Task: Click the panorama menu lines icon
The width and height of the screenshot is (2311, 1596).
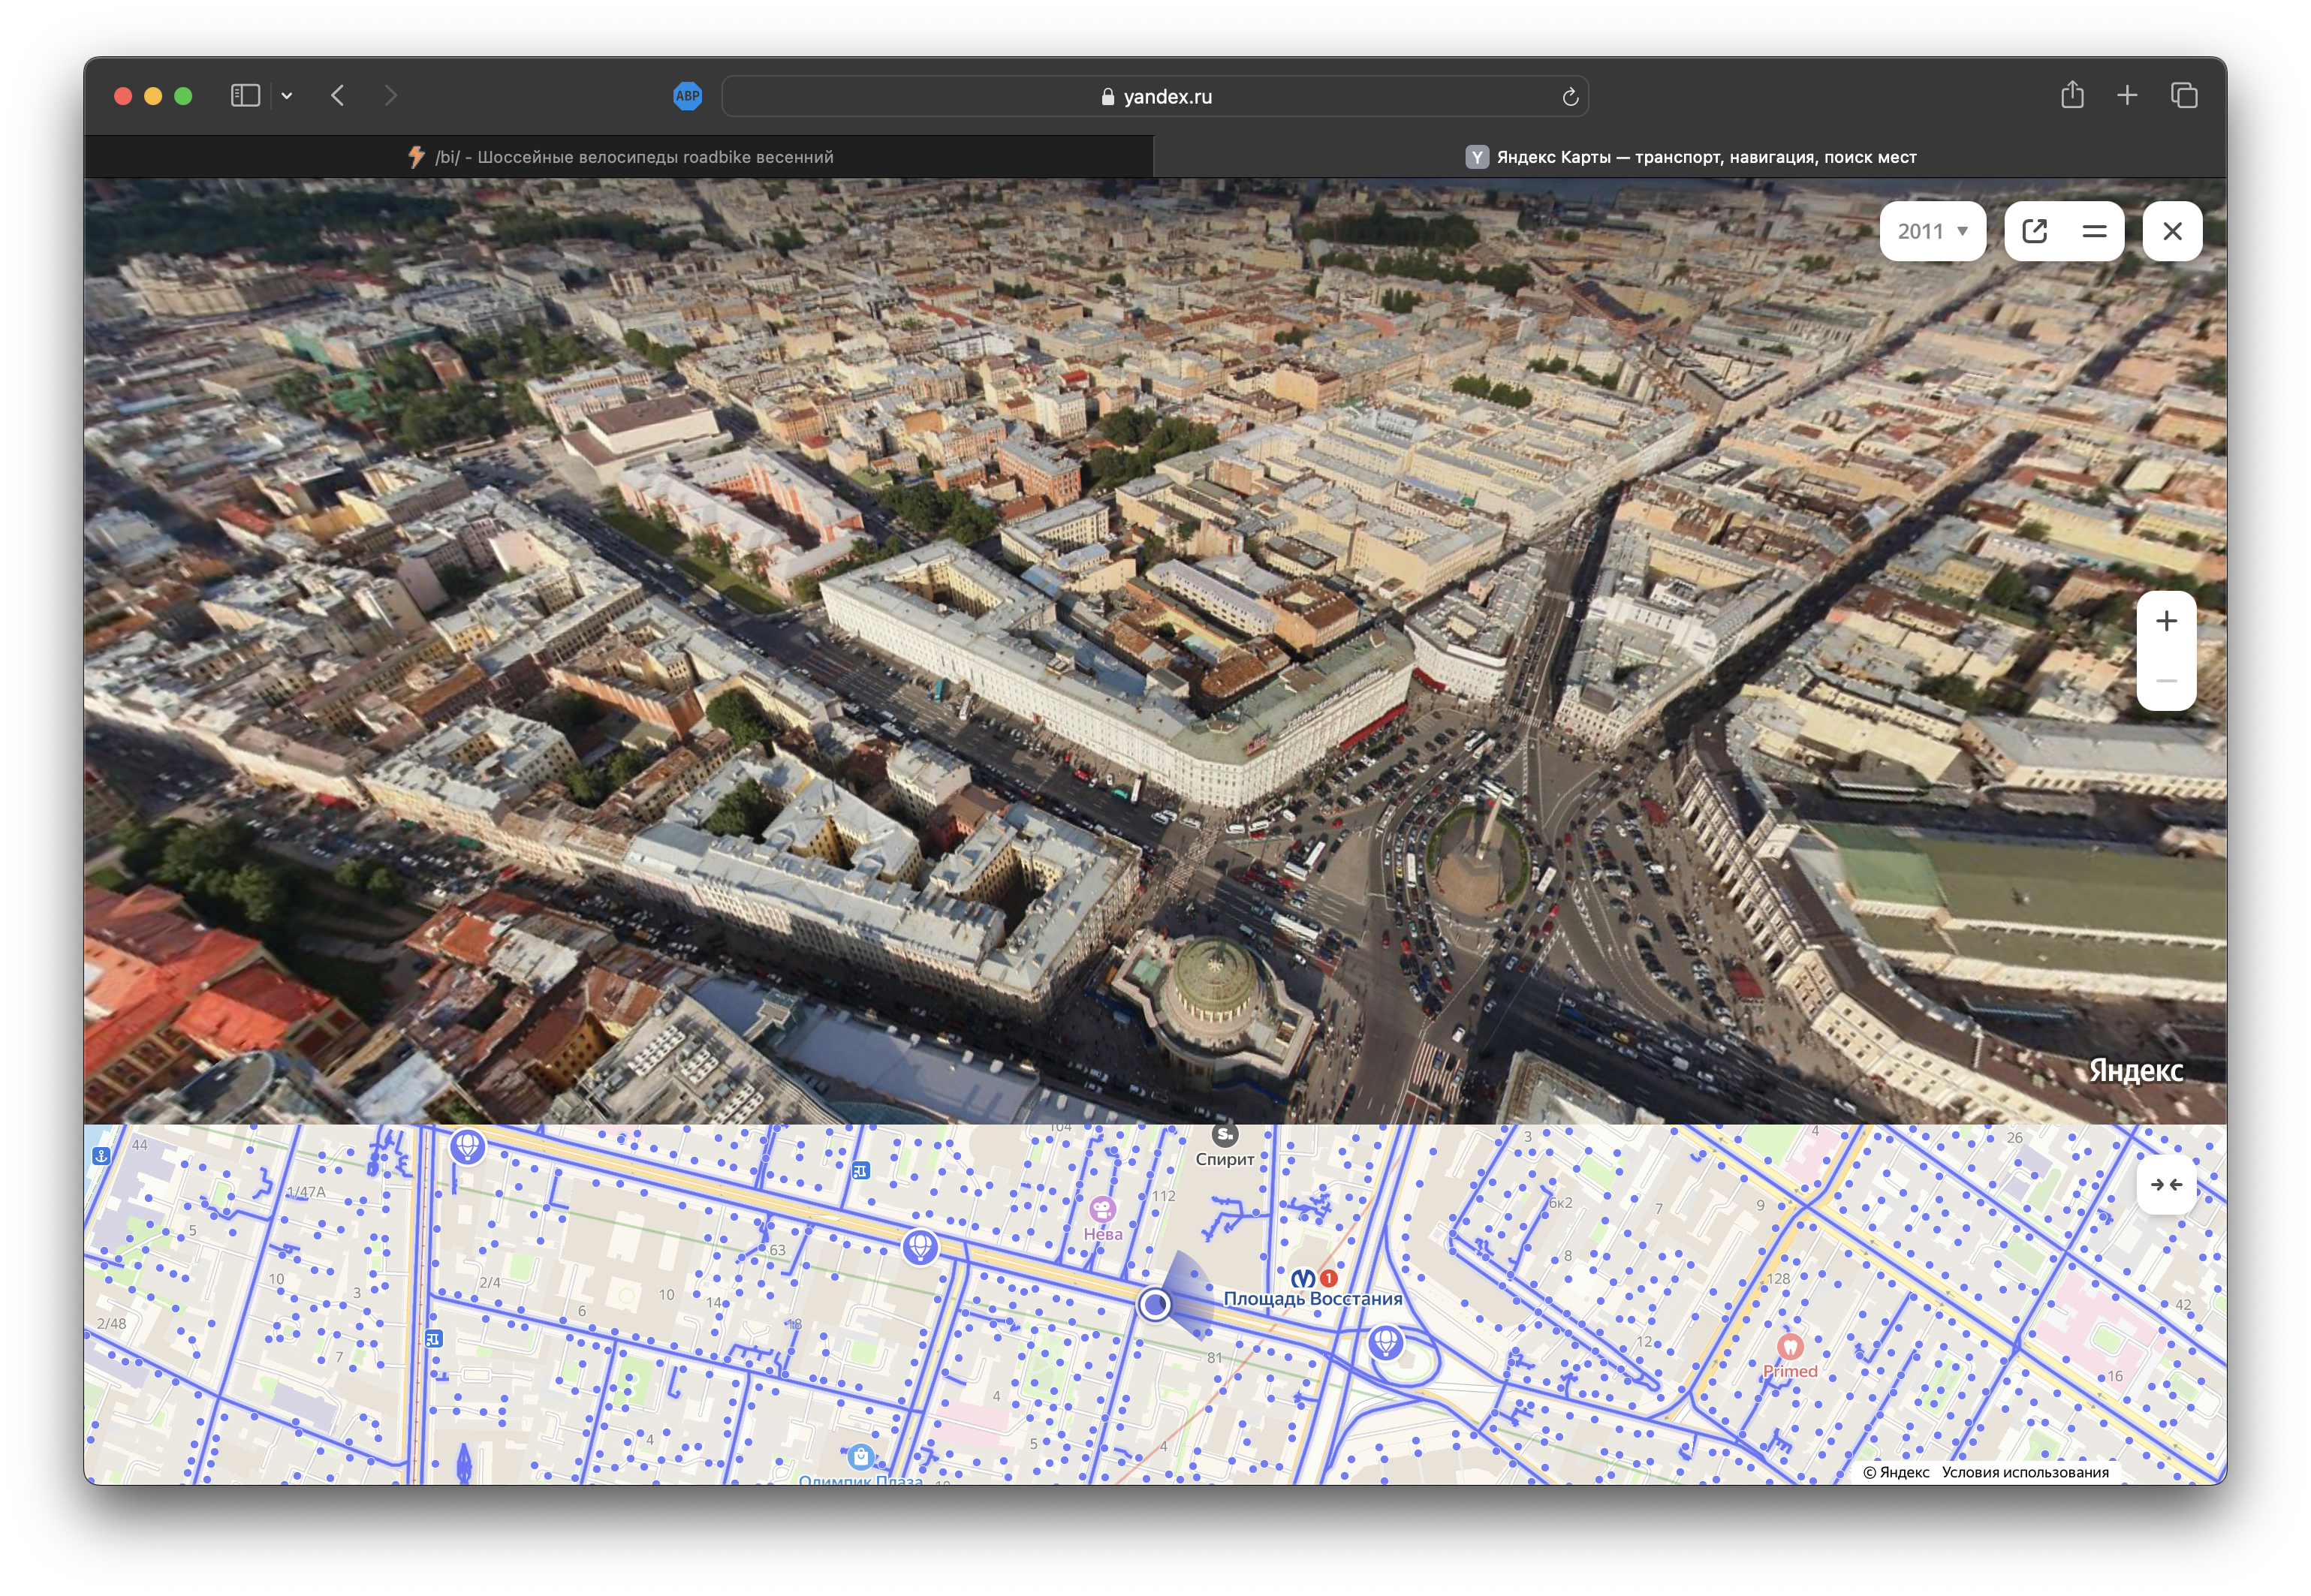Action: pos(2094,231)
